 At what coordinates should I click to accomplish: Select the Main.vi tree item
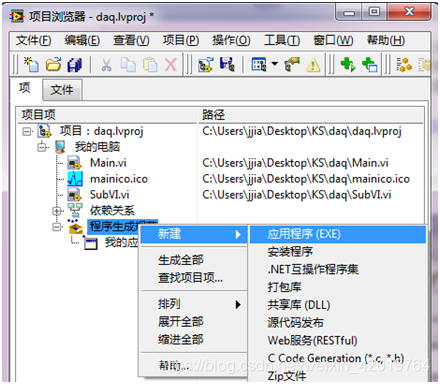(x=108, y=163)
